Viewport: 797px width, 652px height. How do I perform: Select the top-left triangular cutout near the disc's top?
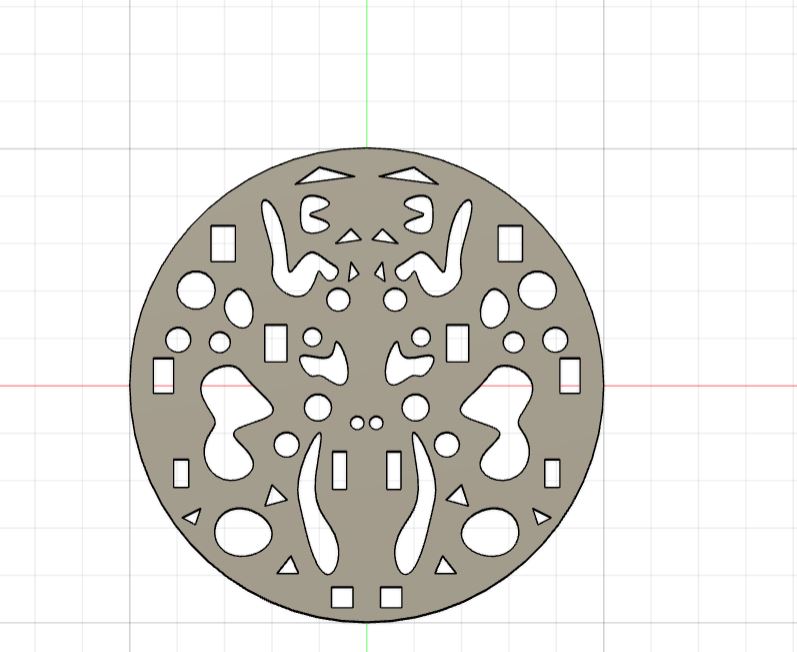(x=324, y=175)
